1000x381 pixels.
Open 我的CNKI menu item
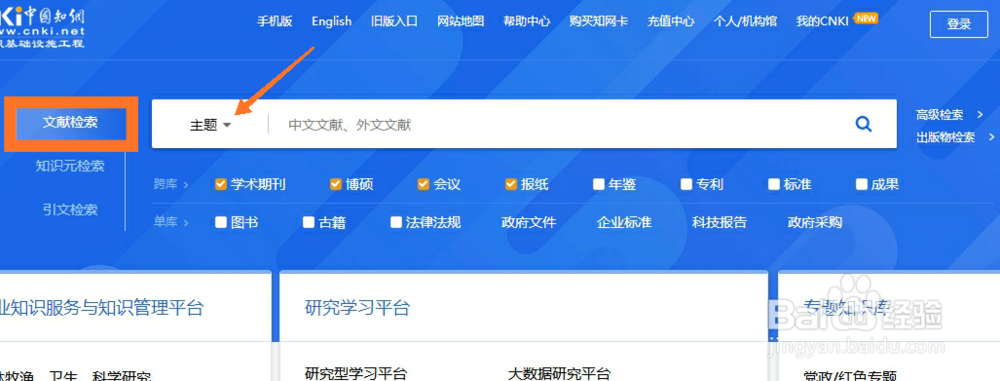tap(822, 21)
